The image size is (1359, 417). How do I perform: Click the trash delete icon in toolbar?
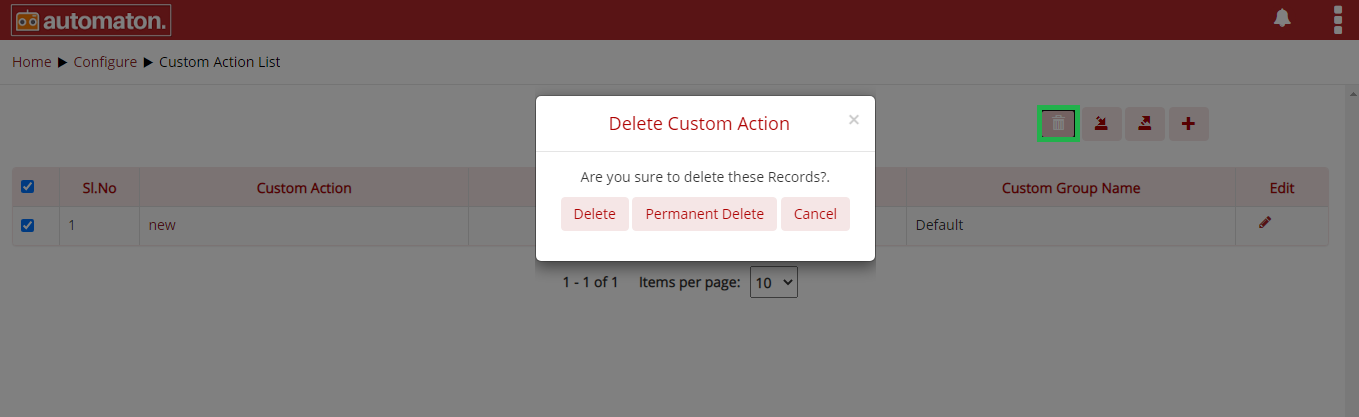(1058, 124)
